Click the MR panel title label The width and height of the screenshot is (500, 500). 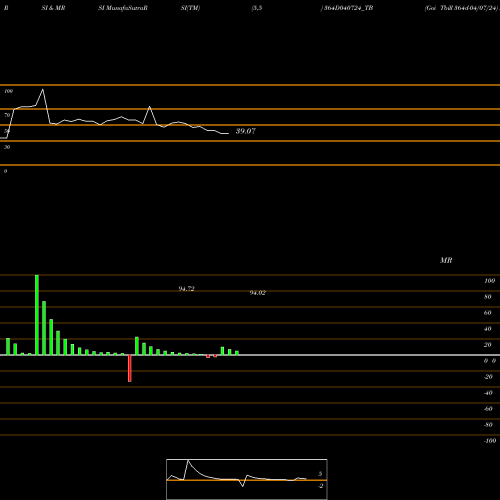click(446, 260)
